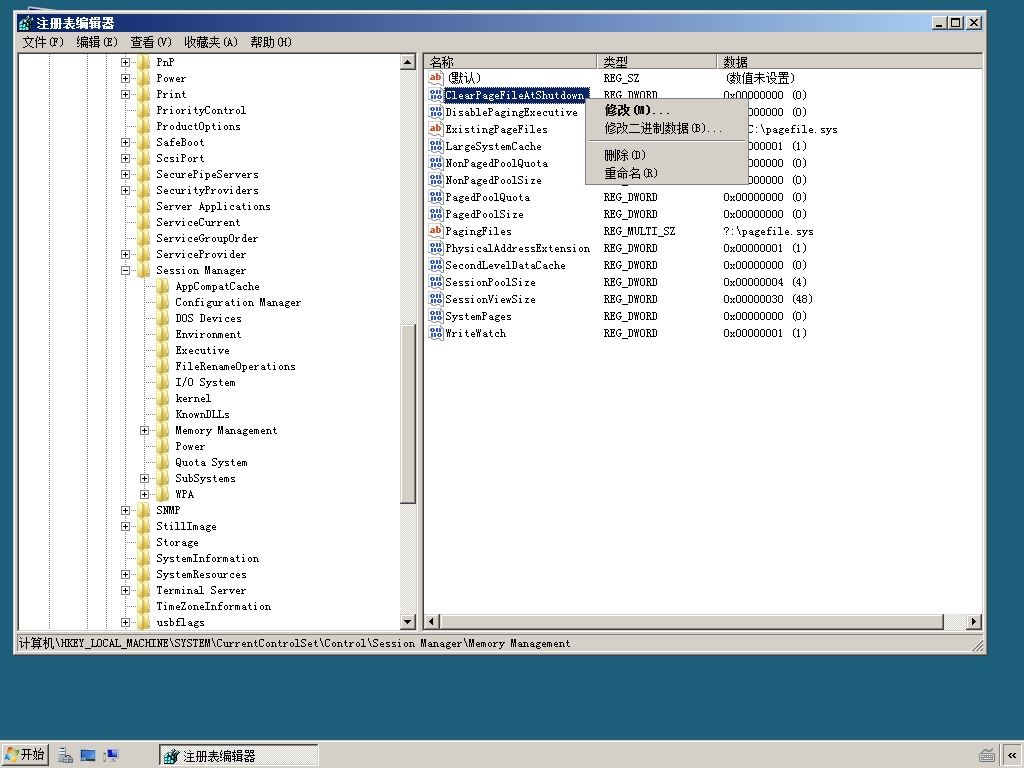Click the Session Manager folder icon
This screenshot has height=768, width=1024.
coord(144,270)
